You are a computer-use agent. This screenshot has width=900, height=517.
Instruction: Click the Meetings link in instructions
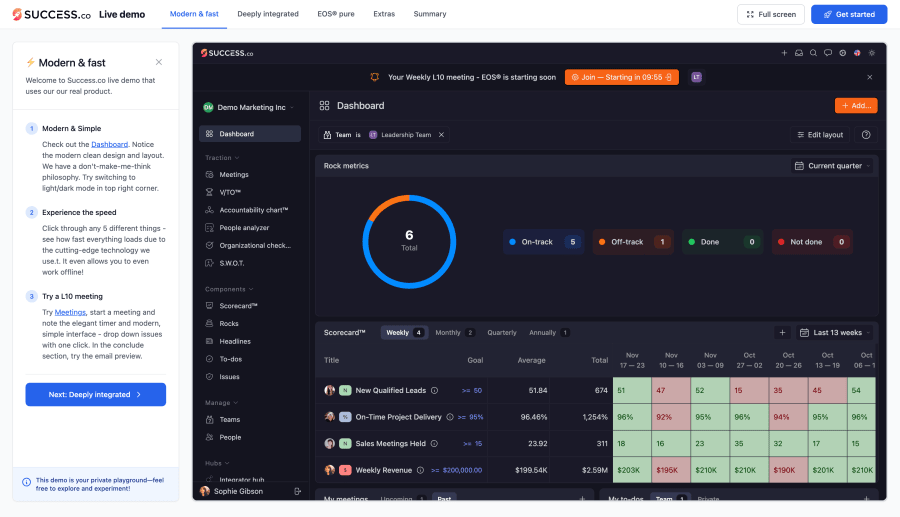tap(70, 313)
